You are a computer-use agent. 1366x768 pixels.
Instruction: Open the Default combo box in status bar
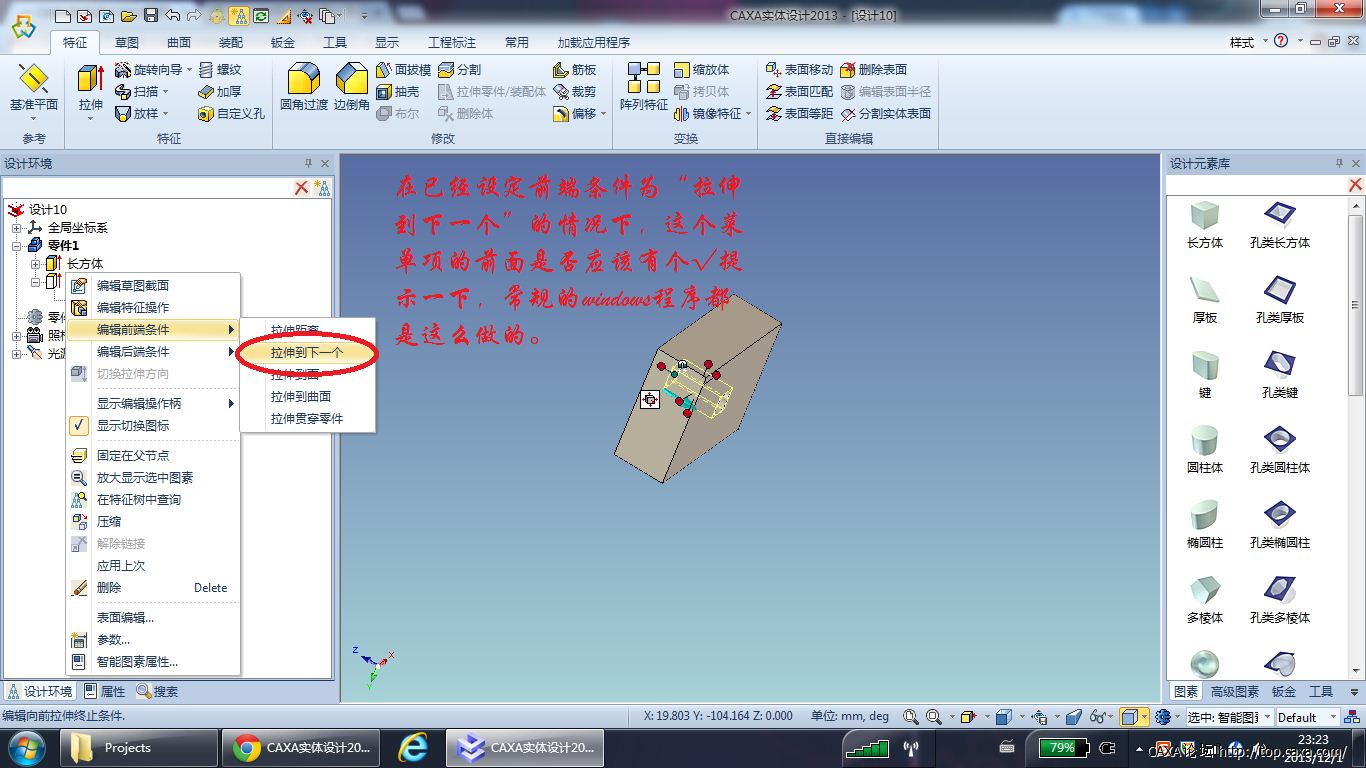1306,717
